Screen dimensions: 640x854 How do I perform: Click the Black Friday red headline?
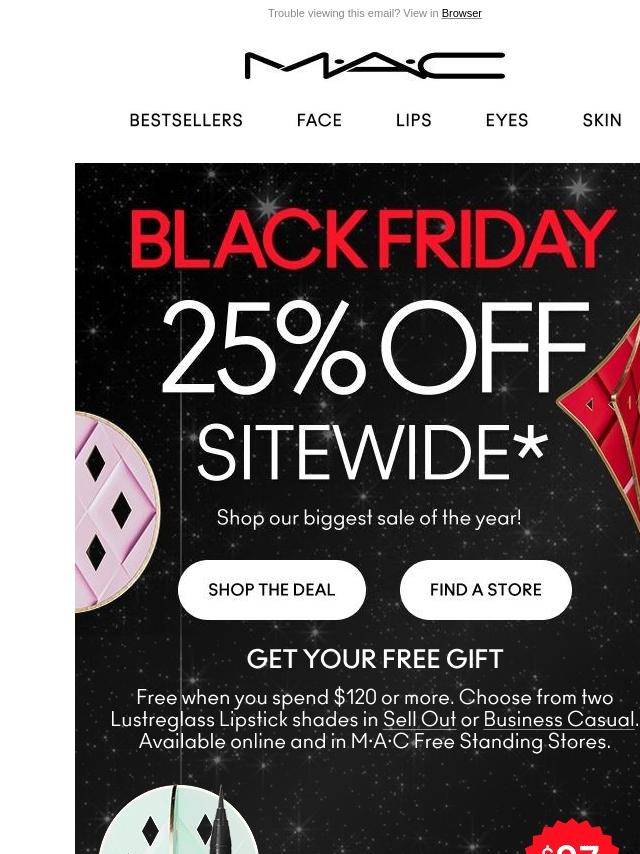(374, 240)
